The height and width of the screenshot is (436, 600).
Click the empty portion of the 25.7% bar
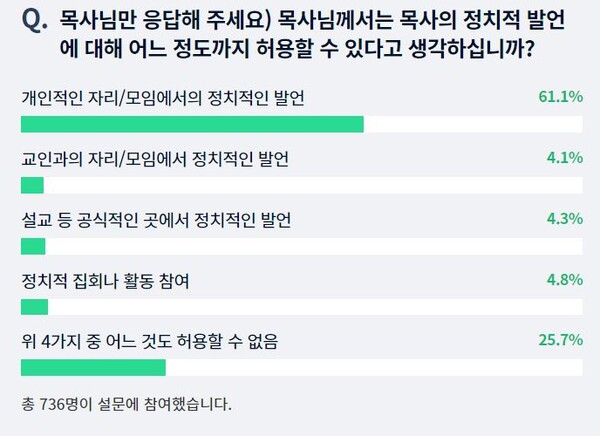tap(374, 367)
